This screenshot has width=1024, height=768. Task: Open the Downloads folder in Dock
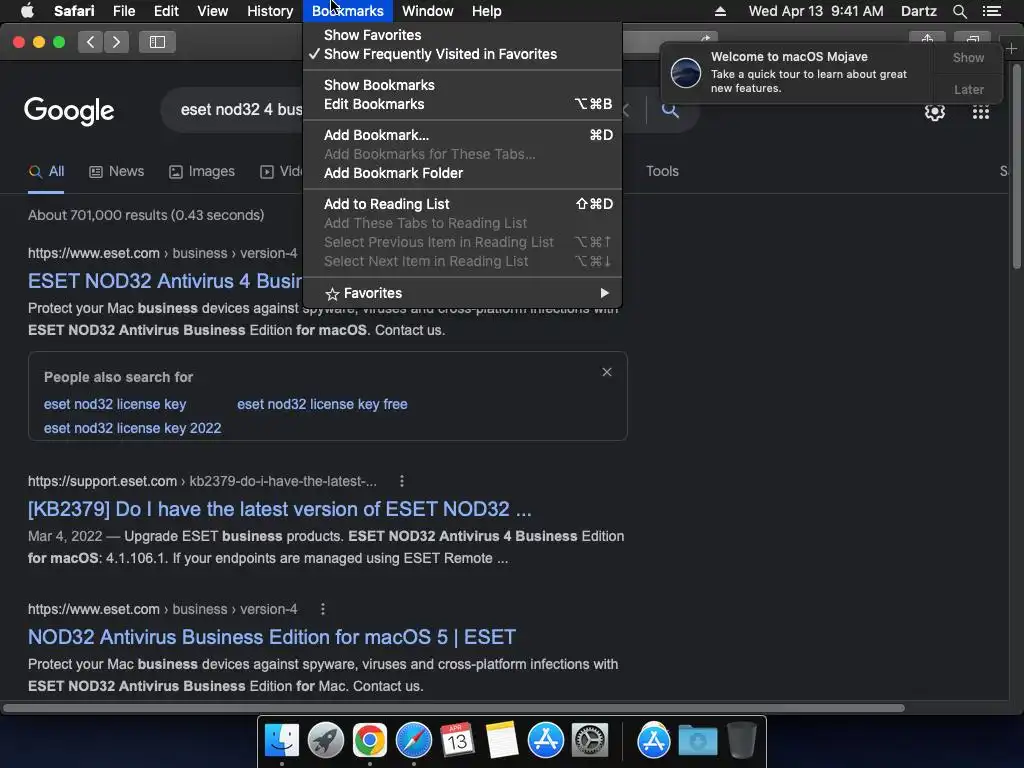pyautogui.click(x=697, y=740)
